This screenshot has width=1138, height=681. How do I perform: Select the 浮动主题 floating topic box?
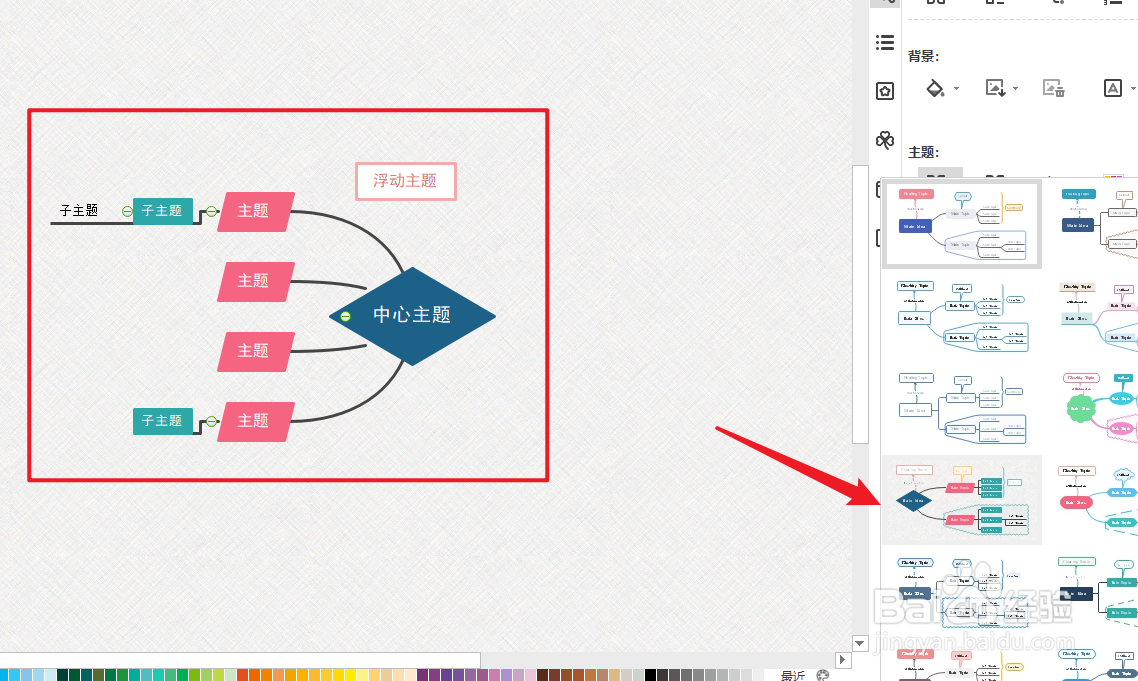(x=406, y=181)
